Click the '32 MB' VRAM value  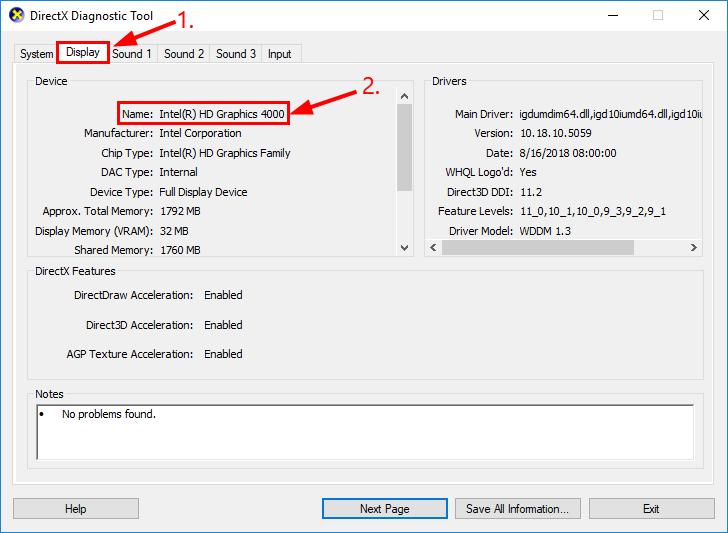coord(174,231)
